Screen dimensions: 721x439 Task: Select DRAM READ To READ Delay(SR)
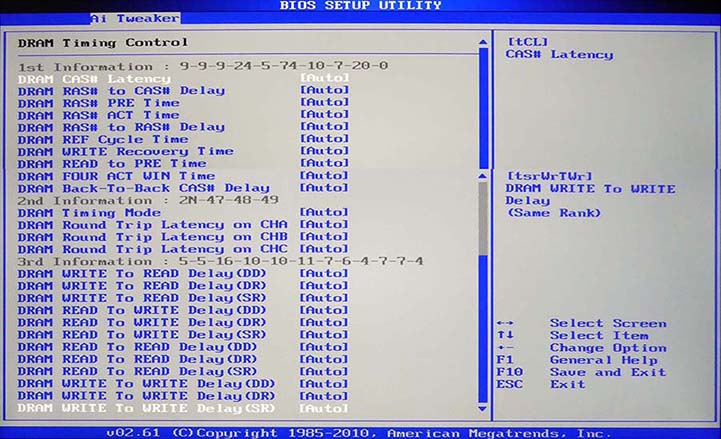183,371
